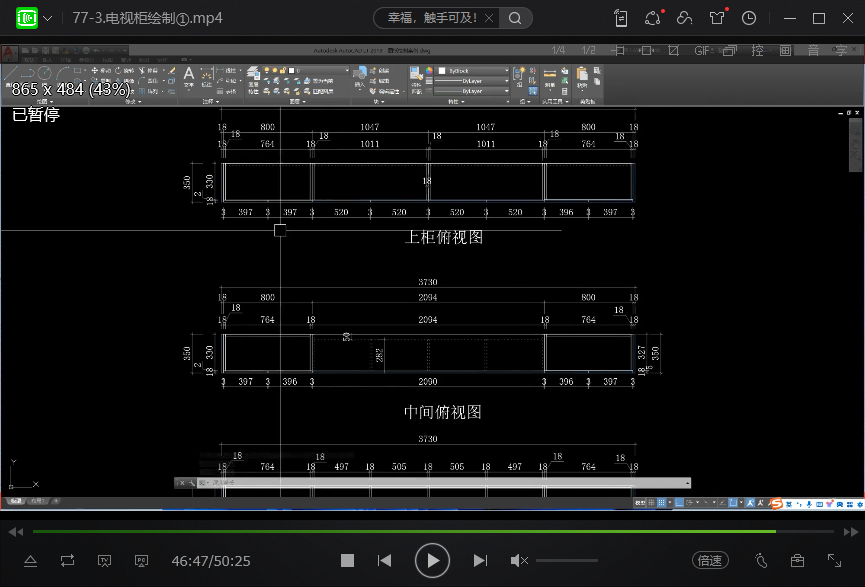Image resolution: width=865 pixels, height=587 pixels.
Task: Skip to the previous video
Action: (x=384, y=561)
